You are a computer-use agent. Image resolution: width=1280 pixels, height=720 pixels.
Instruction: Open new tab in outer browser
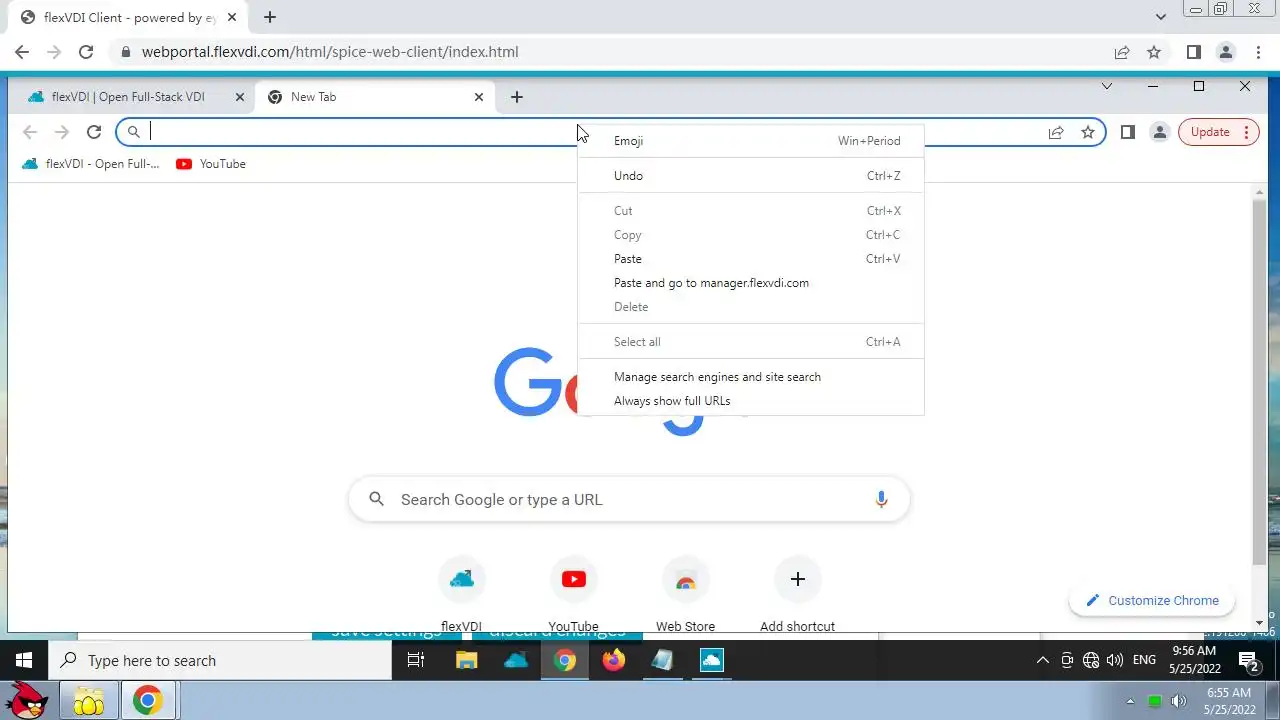click(x=270, y=17)
